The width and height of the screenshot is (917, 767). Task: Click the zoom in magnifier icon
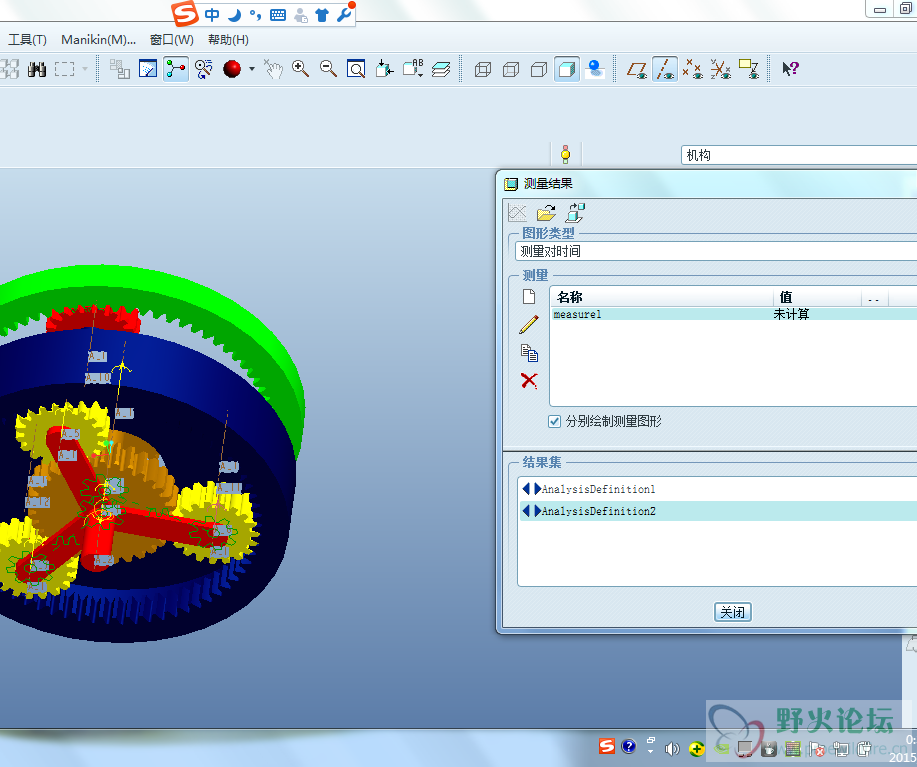coord(300,69)
